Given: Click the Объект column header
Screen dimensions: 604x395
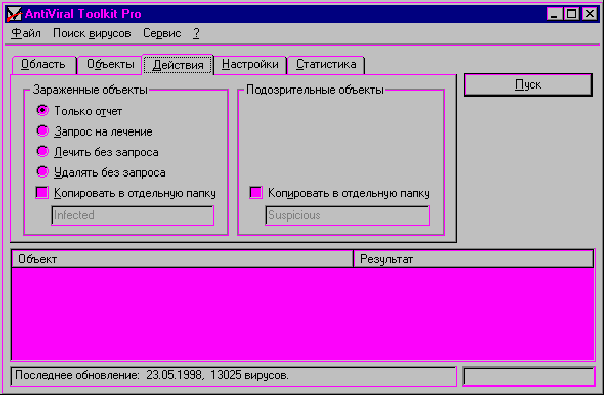Looking at the screenshot, I should click(x=183, y=259).
